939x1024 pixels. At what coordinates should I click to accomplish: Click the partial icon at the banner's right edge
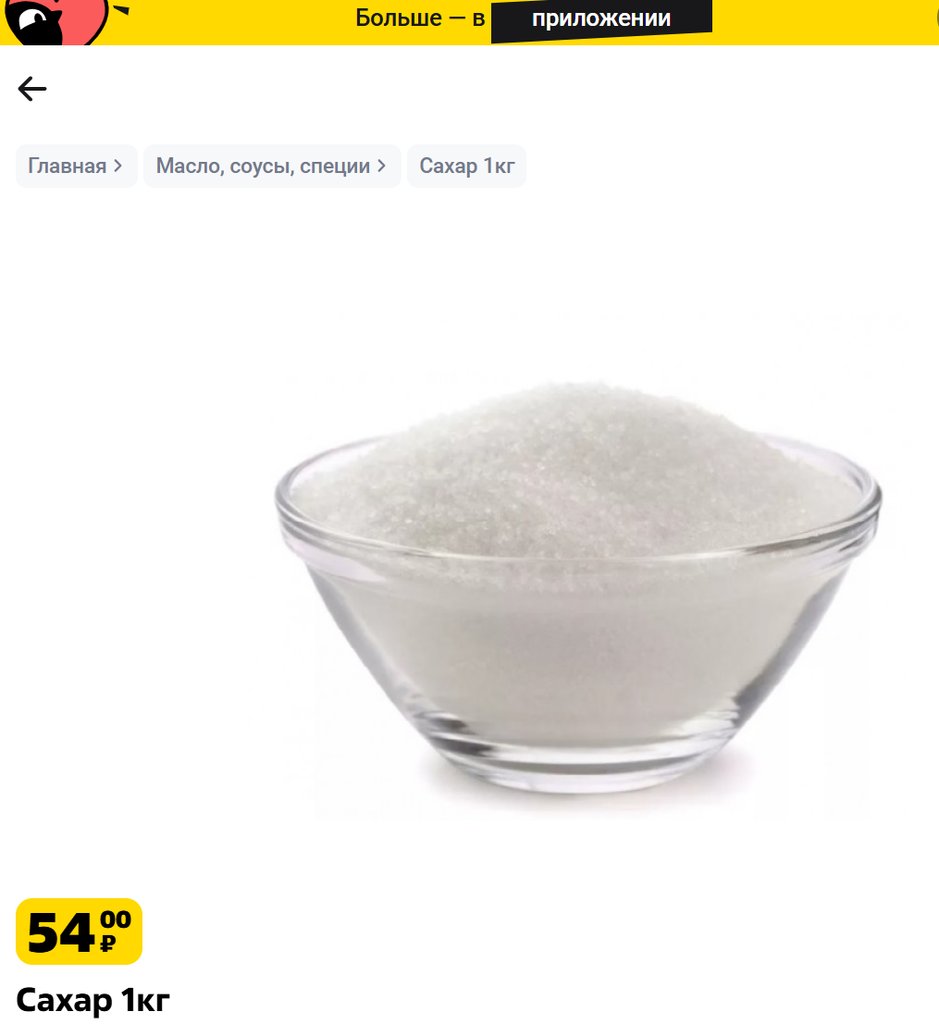936,18
